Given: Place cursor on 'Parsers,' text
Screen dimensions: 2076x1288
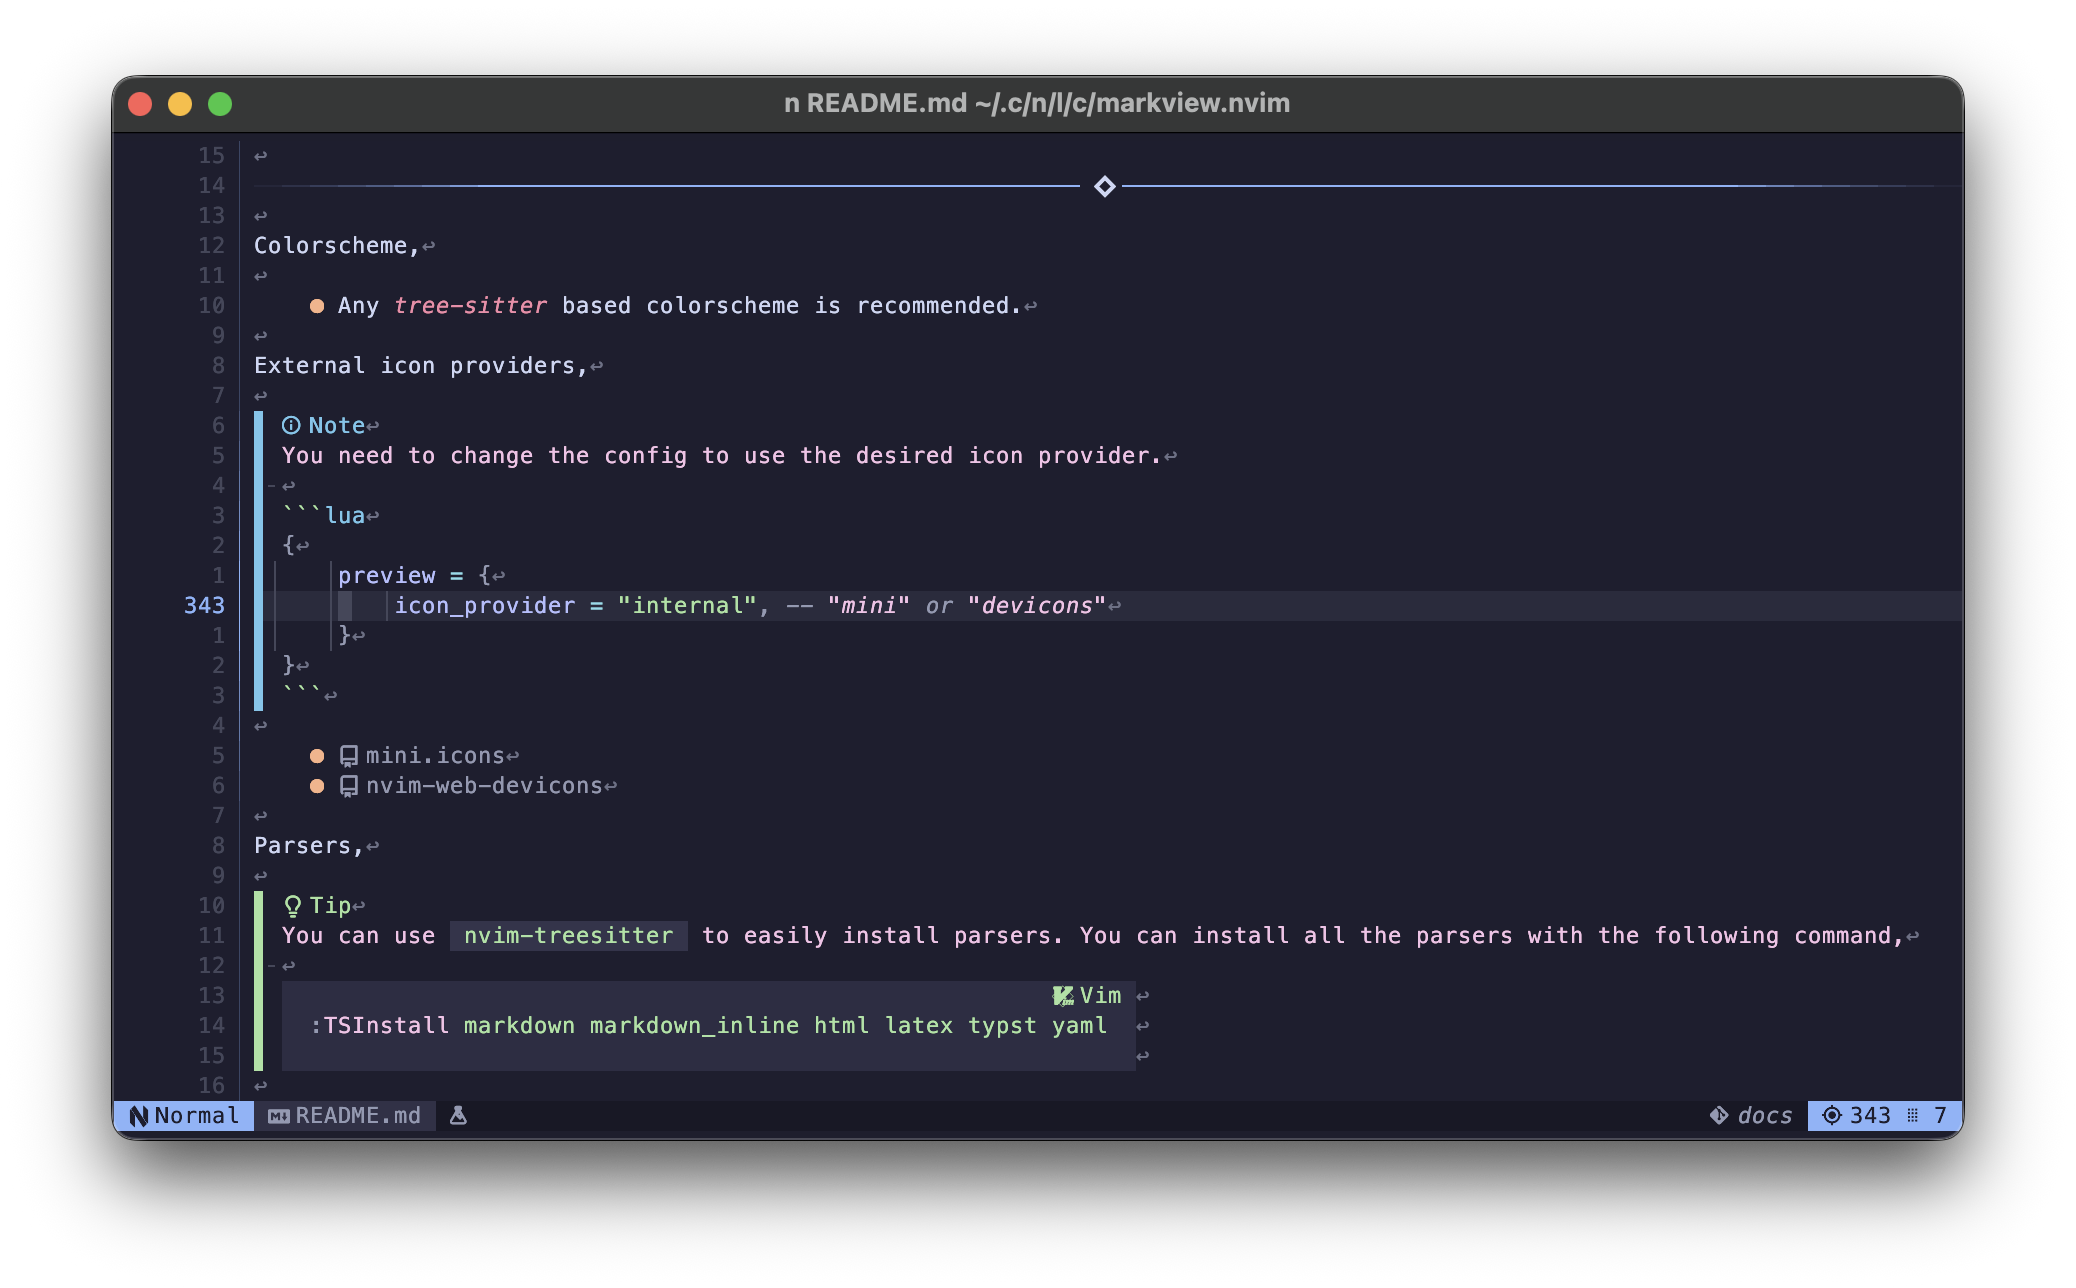Looking at the screenshot, I should [309, 846].
